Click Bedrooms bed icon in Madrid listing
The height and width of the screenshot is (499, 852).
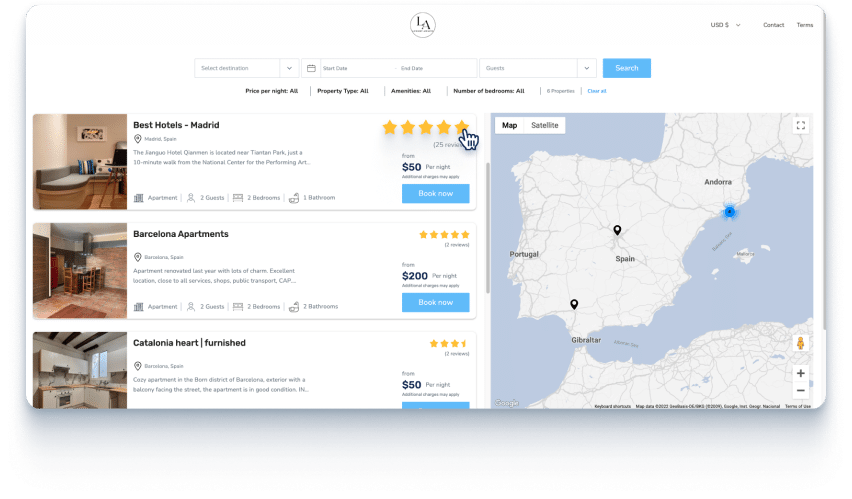click(x=237, y=198)
